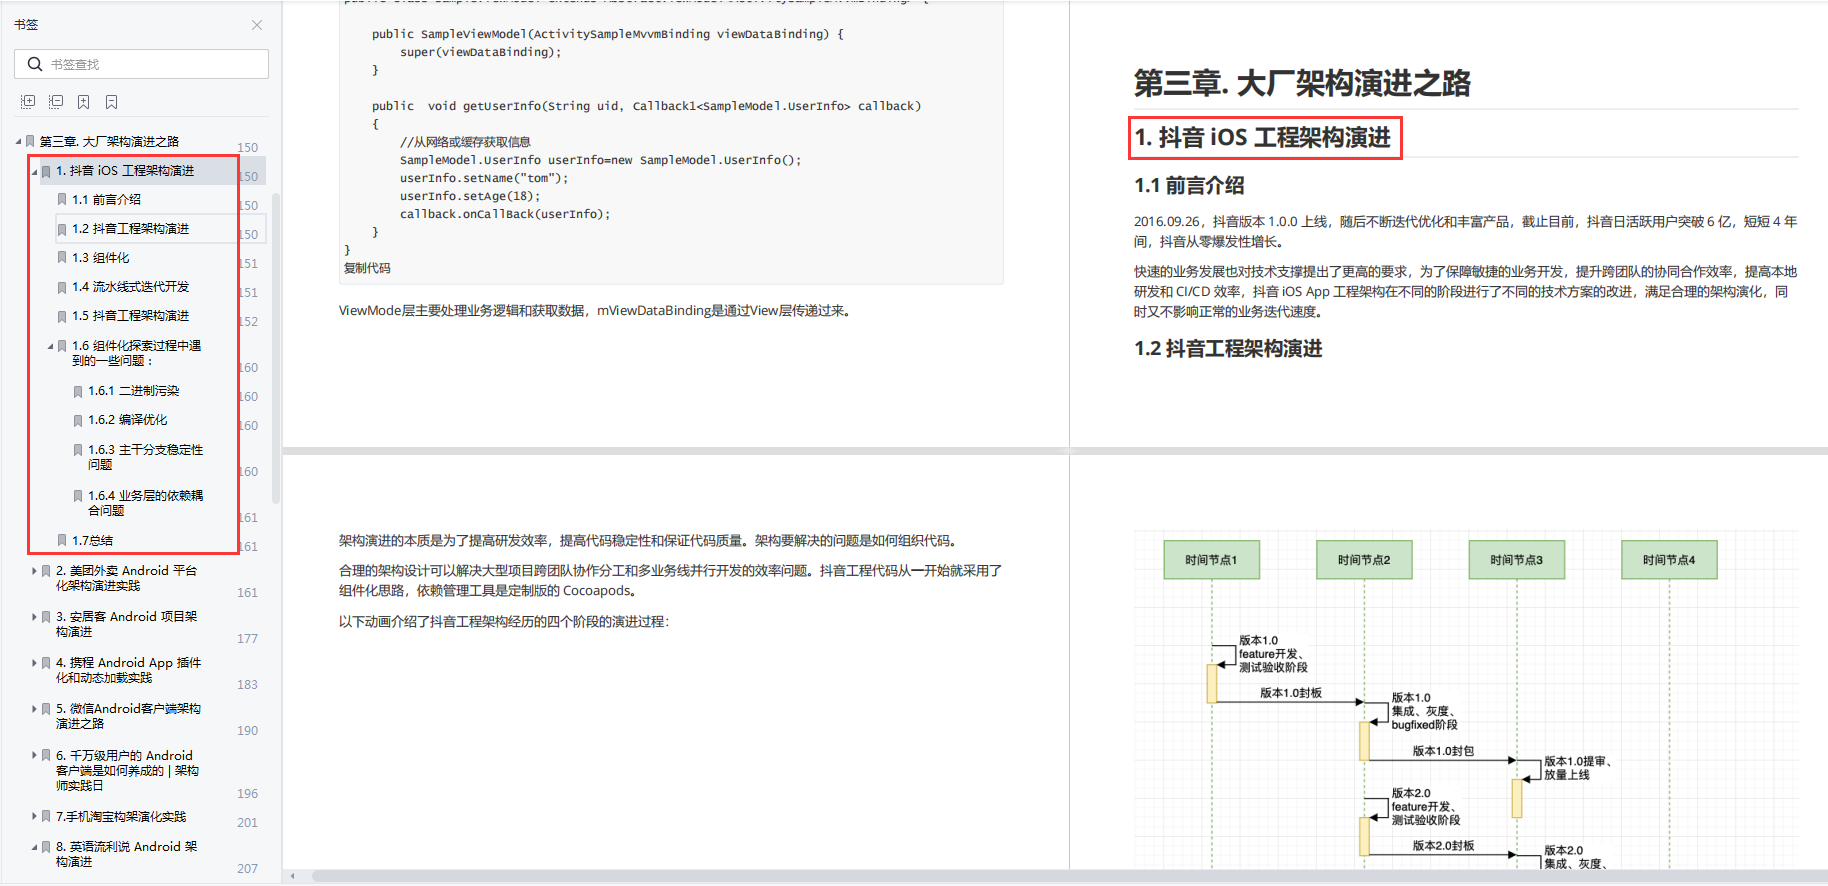Click the 版本2.0封板 arrow label in diagram
The height and width of the screenshot is (886, 1828).
click(x=1443, y=846)
